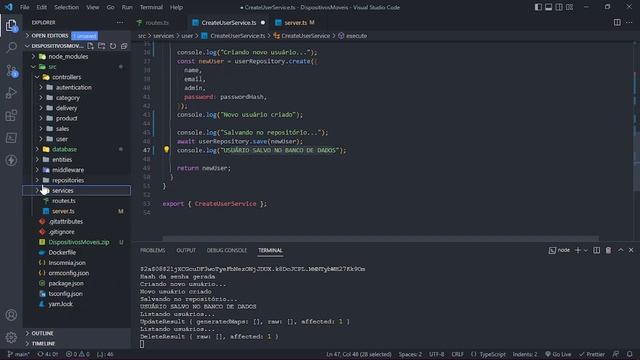Open Explorer more actions ellipsis
Viewport: 640px width, 360px height.
[120, 22]
